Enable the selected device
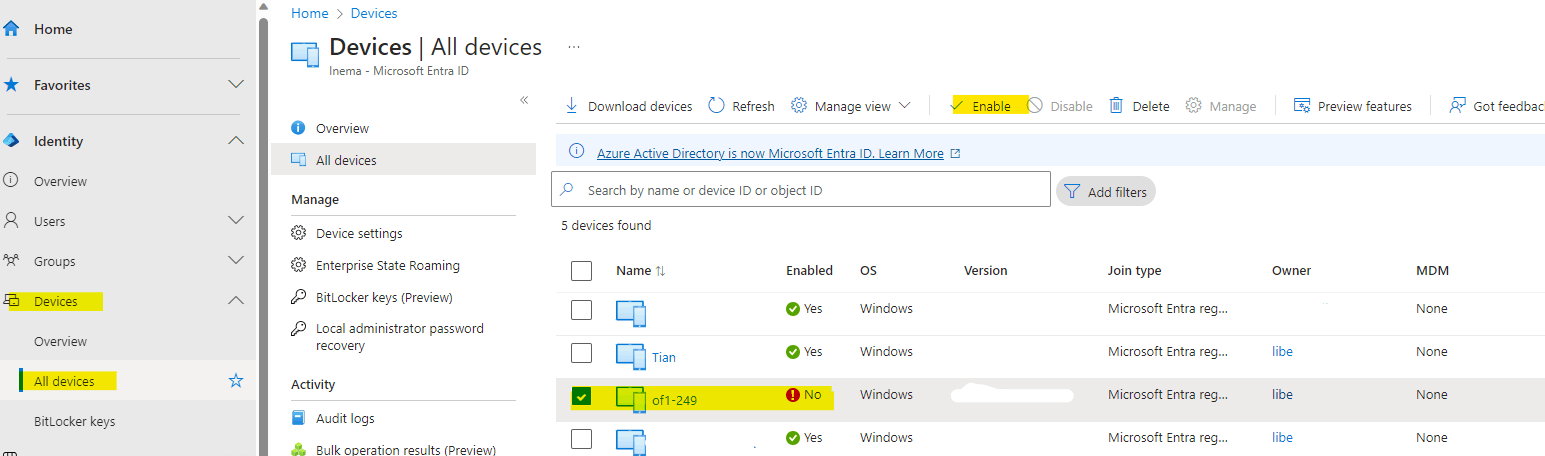The image size is (1545, 456). pyautogui.click(x=981, y=106)
